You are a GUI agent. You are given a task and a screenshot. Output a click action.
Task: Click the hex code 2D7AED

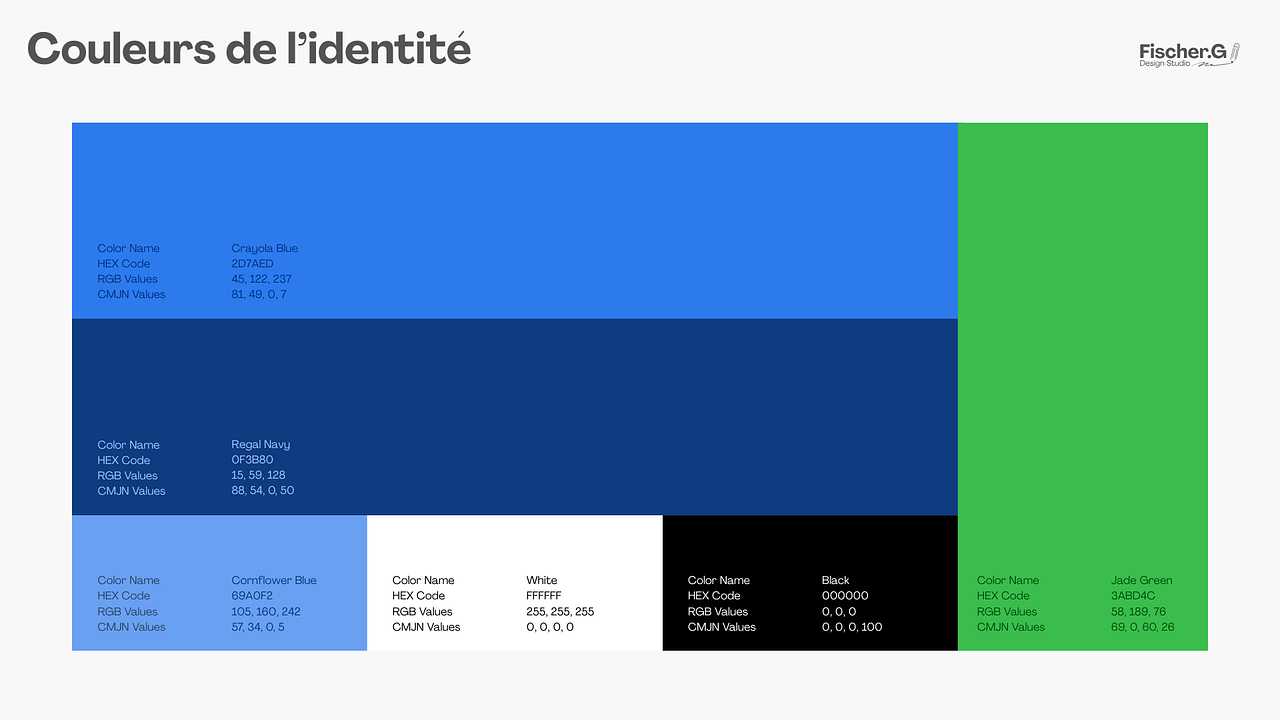[x=252, y=264]
